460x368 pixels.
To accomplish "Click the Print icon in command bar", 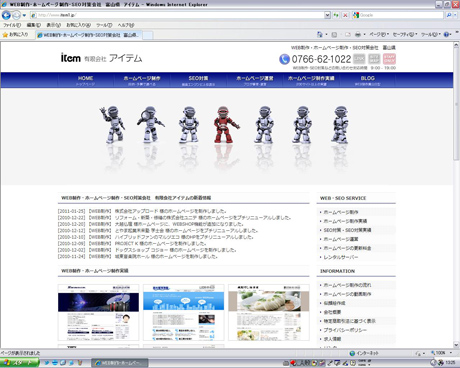I will click(358, 34).
